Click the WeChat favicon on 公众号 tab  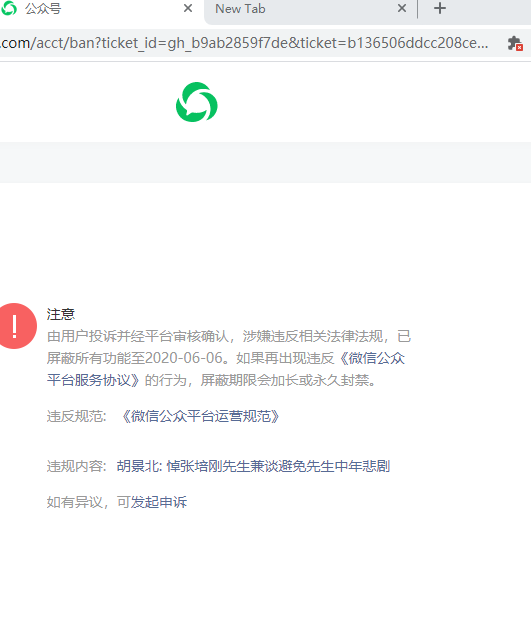[9, 8]
